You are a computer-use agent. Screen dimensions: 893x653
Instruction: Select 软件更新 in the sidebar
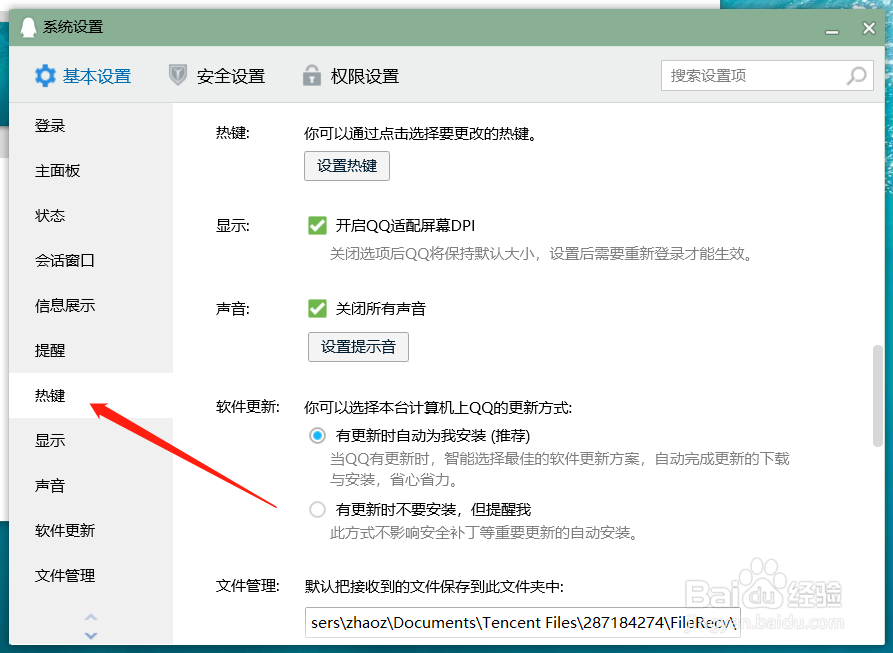[91, 531]
